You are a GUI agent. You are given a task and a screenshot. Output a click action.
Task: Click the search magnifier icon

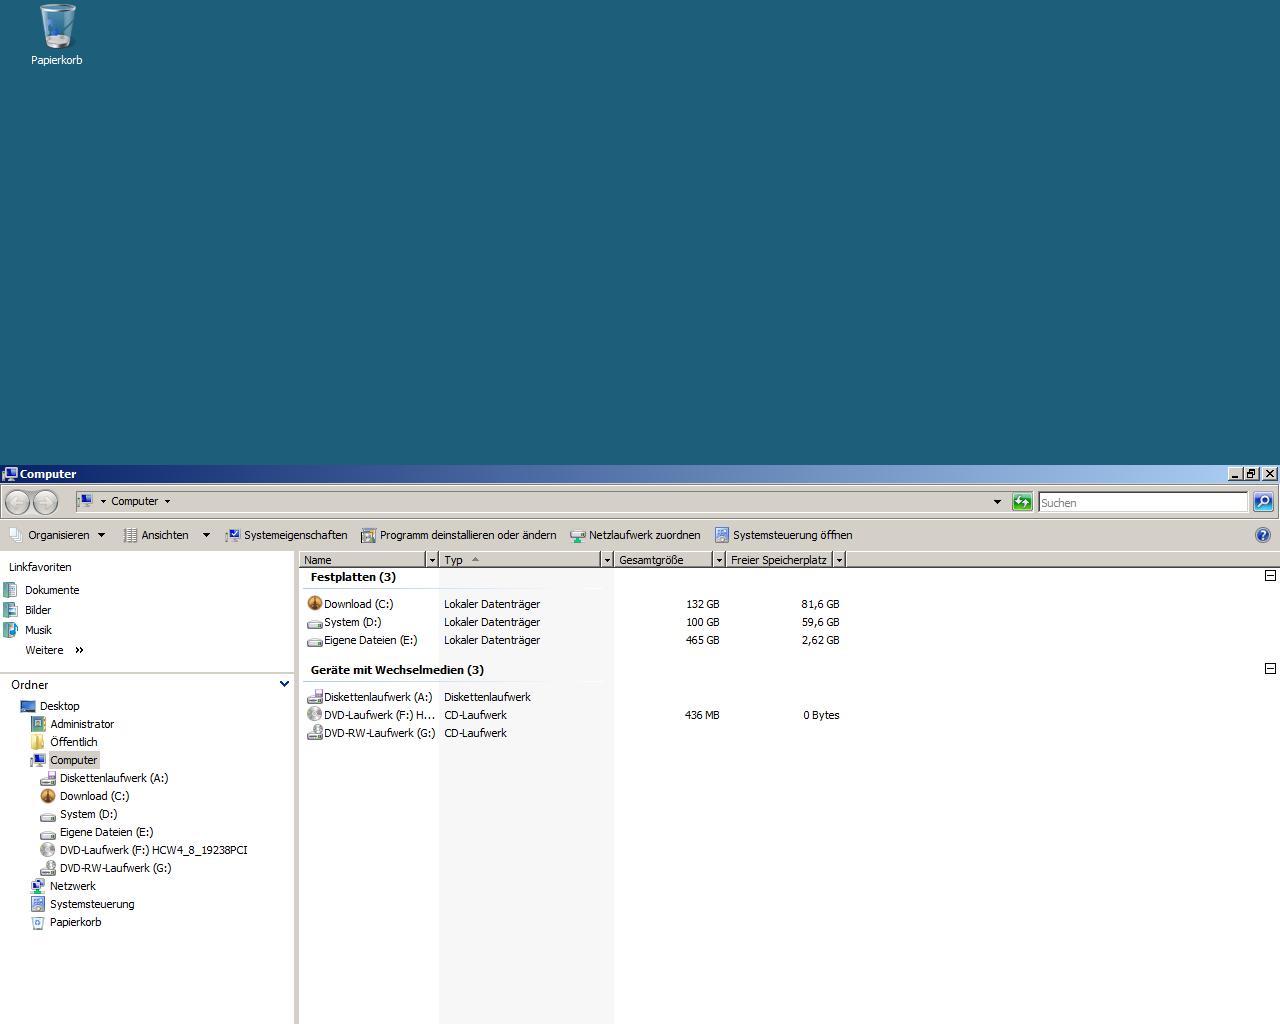tap(1263, 502)
